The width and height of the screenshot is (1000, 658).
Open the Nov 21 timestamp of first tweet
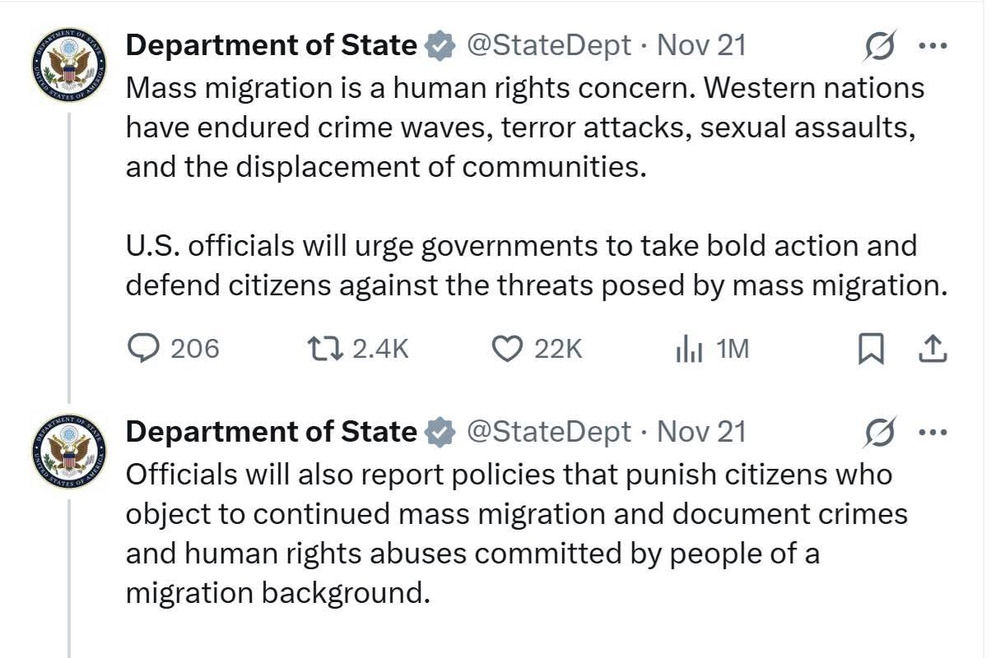702,45
